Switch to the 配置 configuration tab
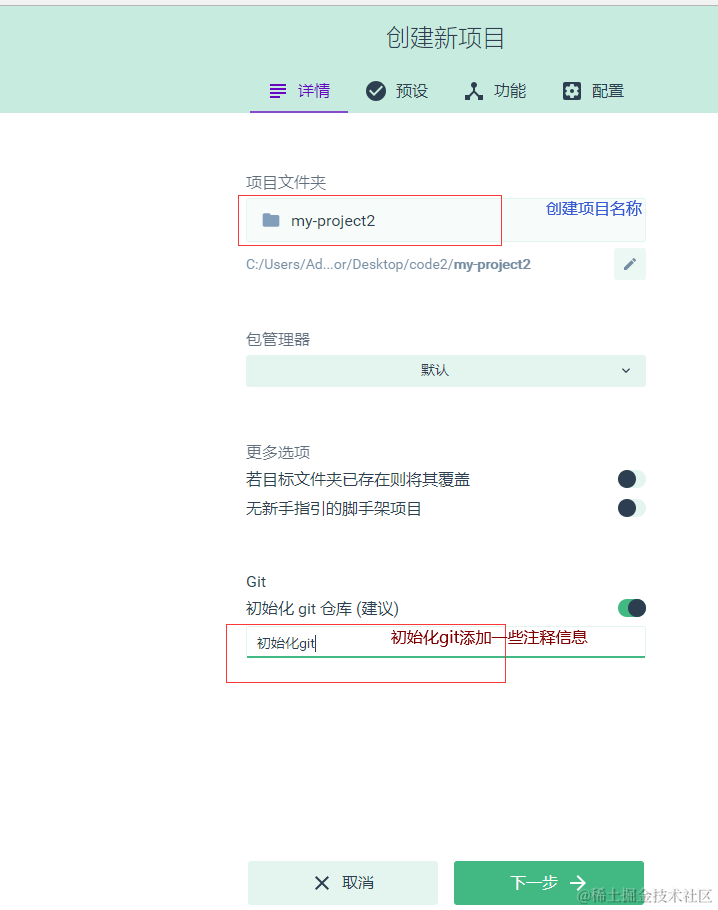 coord(593,91)
